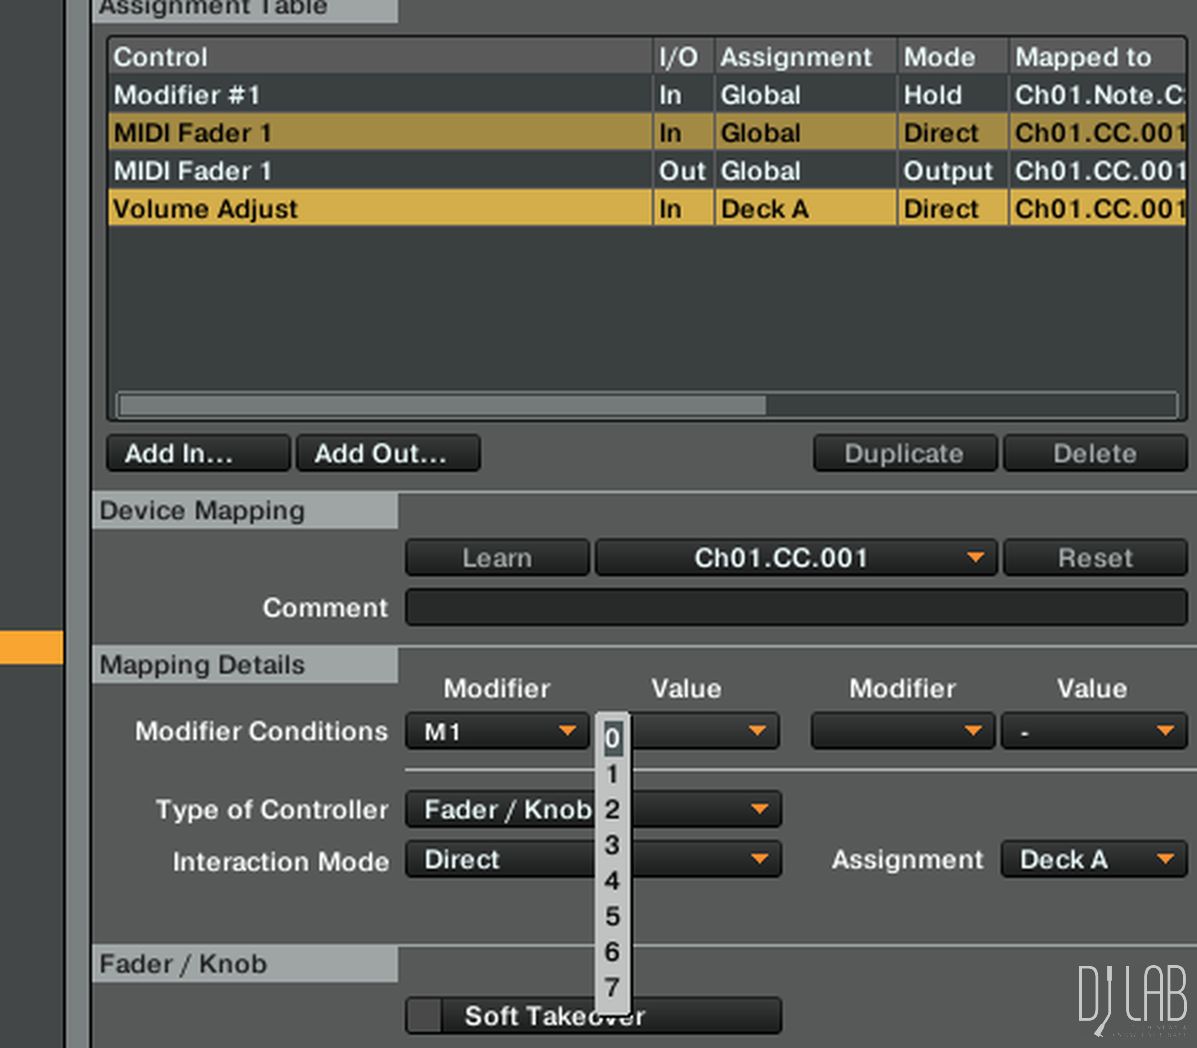Select the Modifier #1 table row
Image resolution: width=1197 pixels, height=1048 pixels.
point(380,95)
